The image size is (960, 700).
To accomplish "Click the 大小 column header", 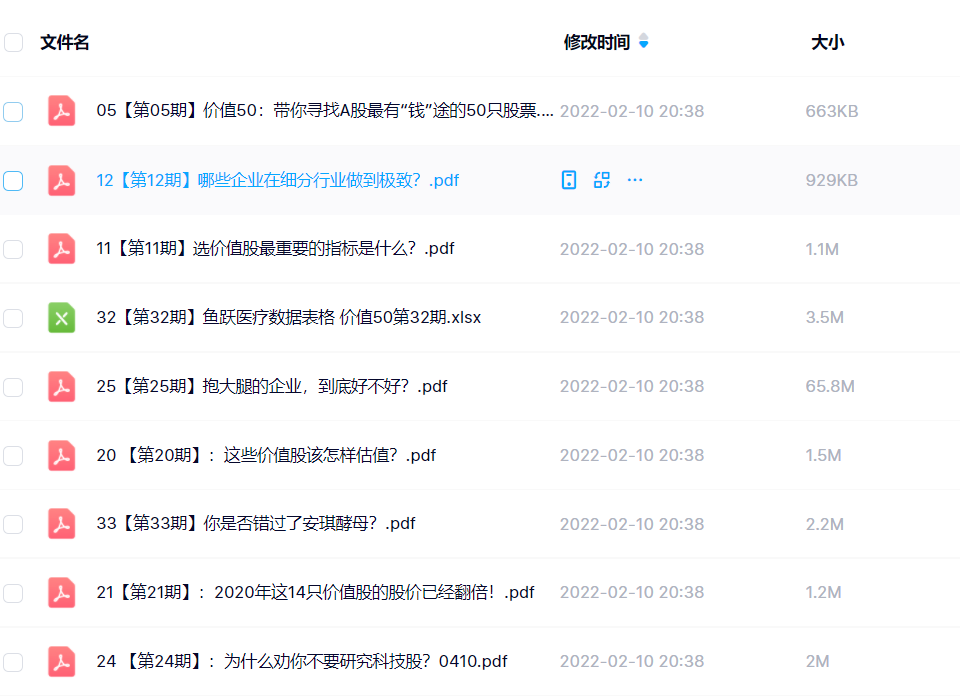I will [827, 42].
